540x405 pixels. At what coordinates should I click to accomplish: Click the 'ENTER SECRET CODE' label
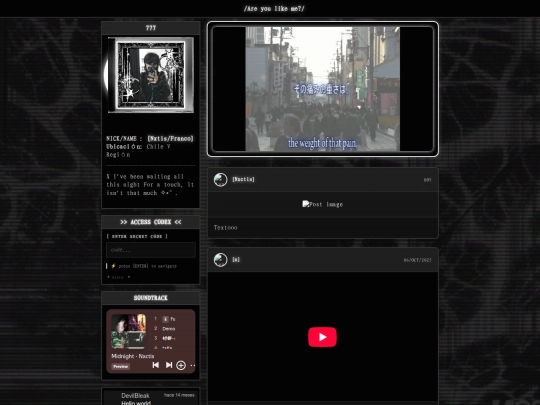pyautogui.click(x=137, y=236)
